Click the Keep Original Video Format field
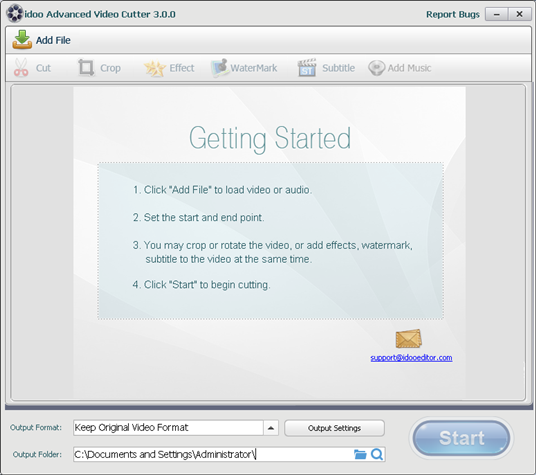This screenshot has height=475, width=536. pos(168,428)
